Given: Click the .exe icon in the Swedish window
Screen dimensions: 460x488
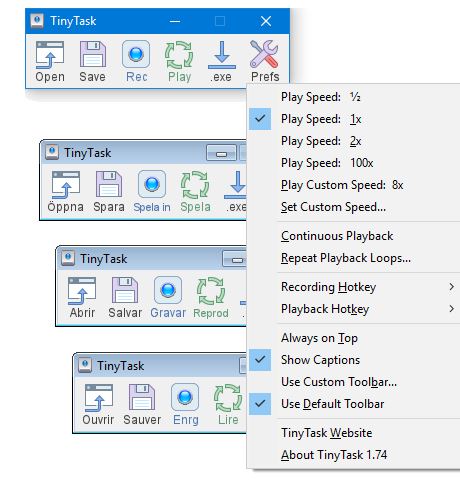Looking at the screenshot, I should click(x=235, y=185).
